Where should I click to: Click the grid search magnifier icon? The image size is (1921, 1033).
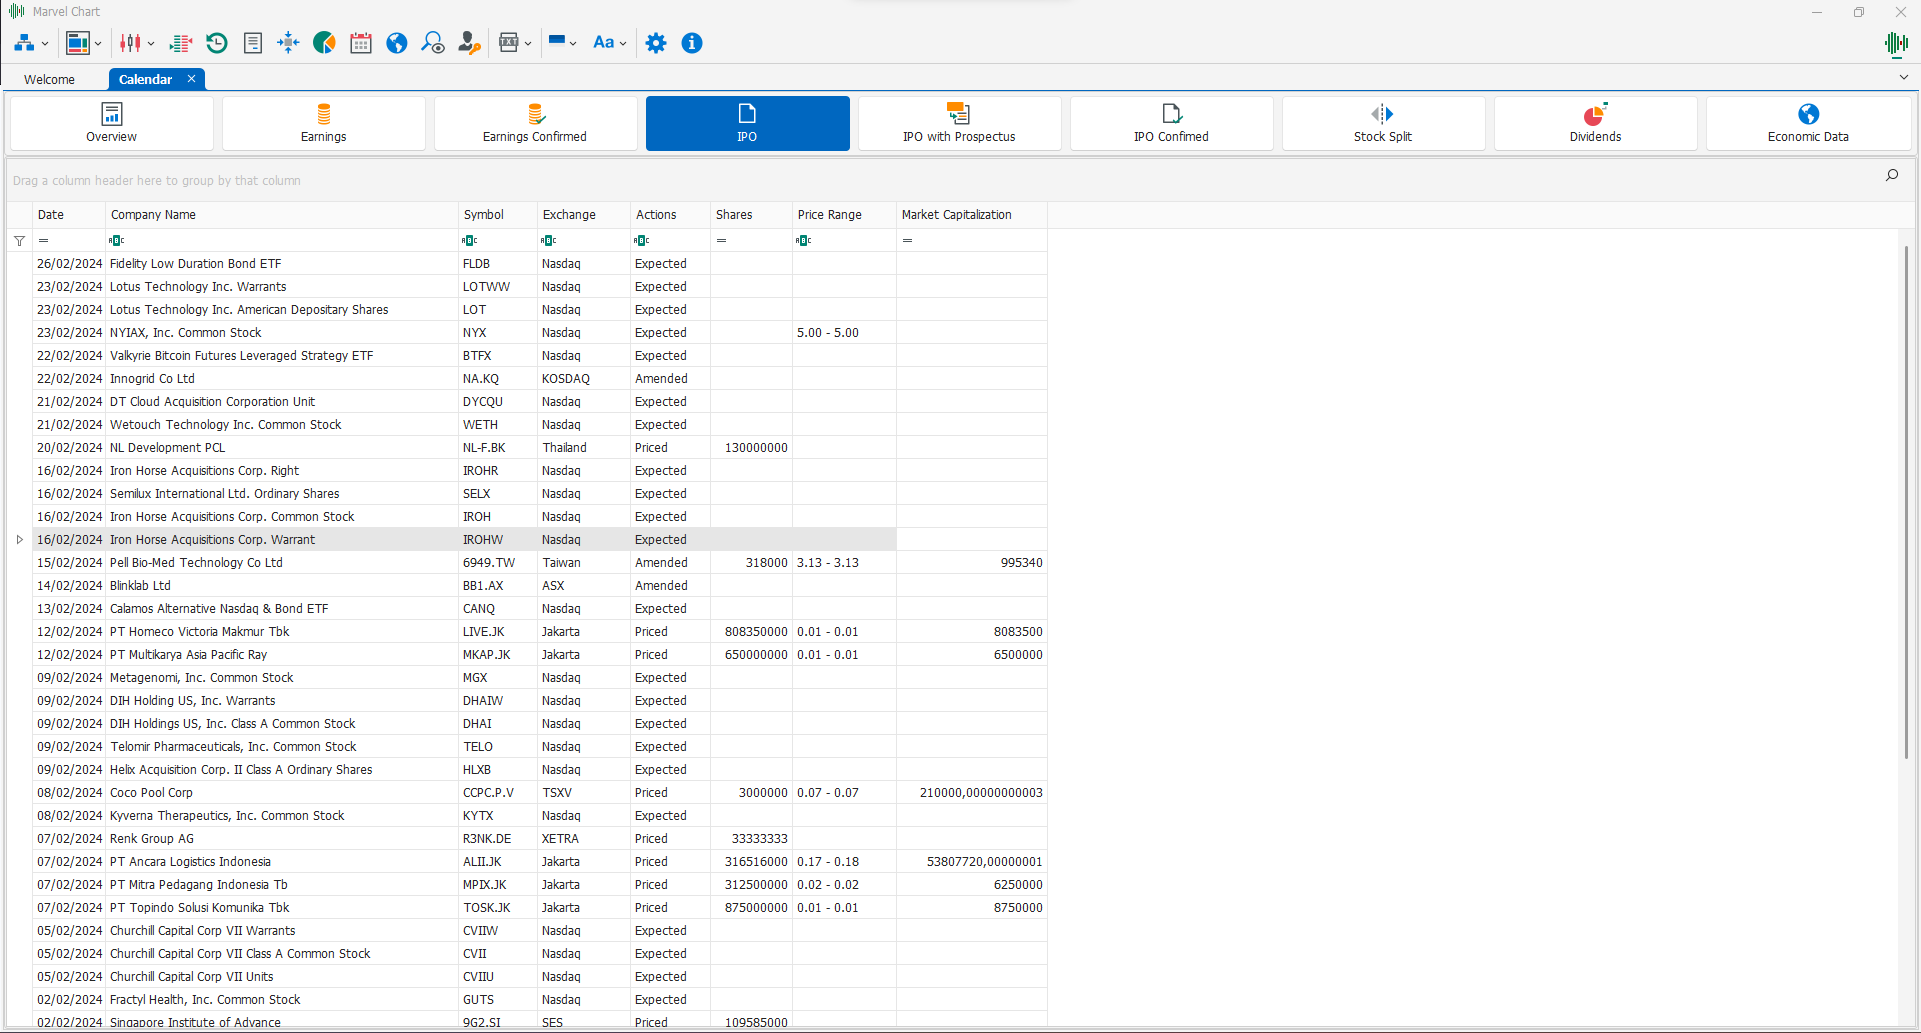tap(1892, 176)
